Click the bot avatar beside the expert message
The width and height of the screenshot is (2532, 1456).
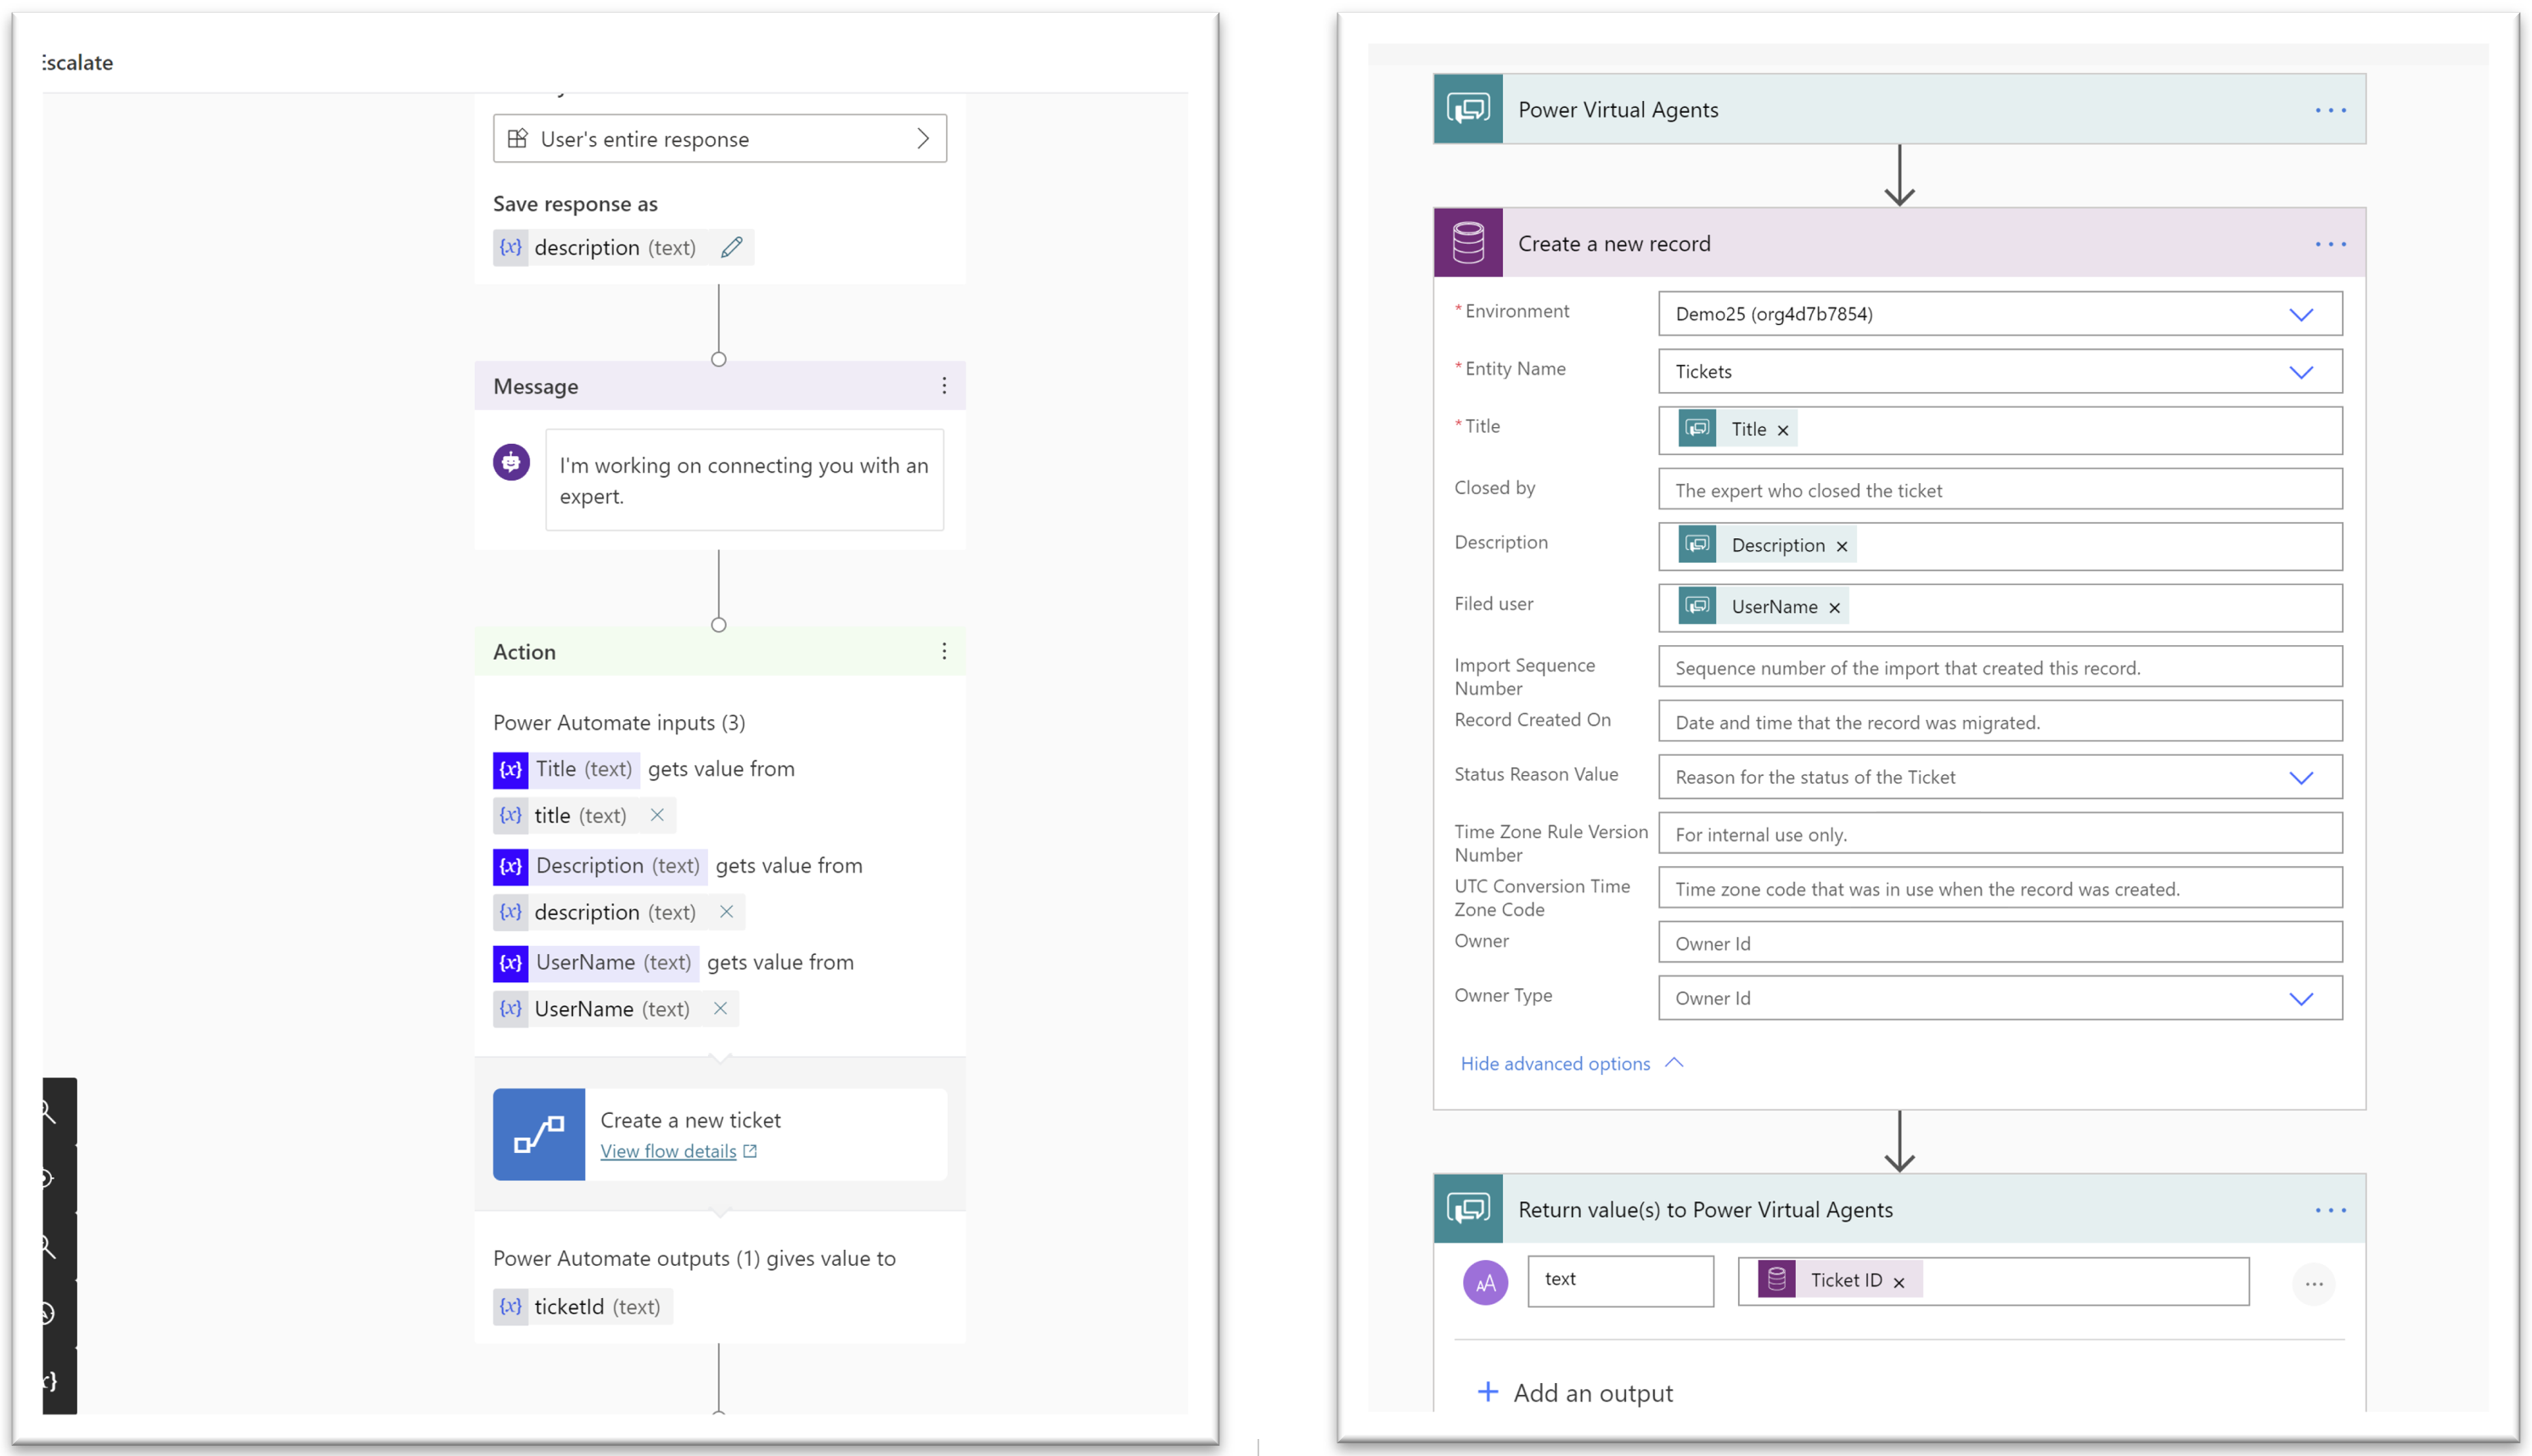coord(511,462)
